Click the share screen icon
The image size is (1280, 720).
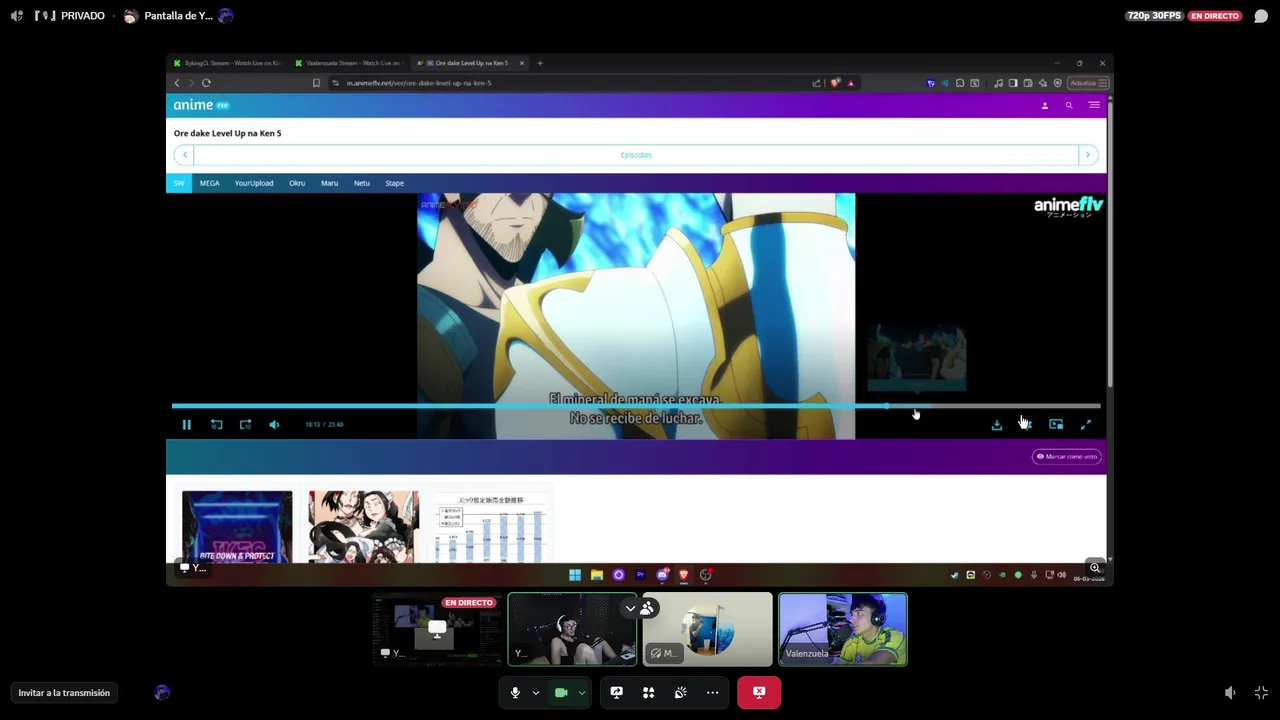tap(616, 692)
